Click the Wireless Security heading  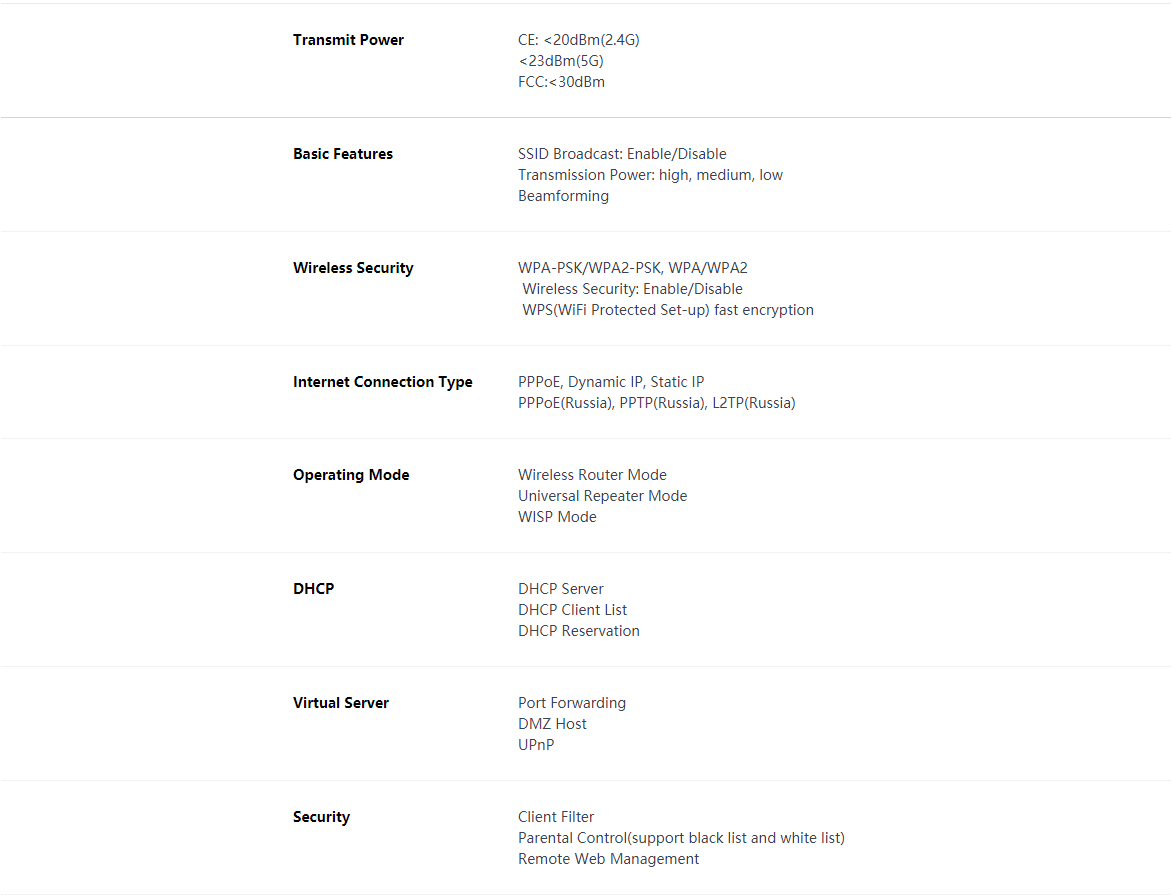pyautogui.click(x=353, y=268)
